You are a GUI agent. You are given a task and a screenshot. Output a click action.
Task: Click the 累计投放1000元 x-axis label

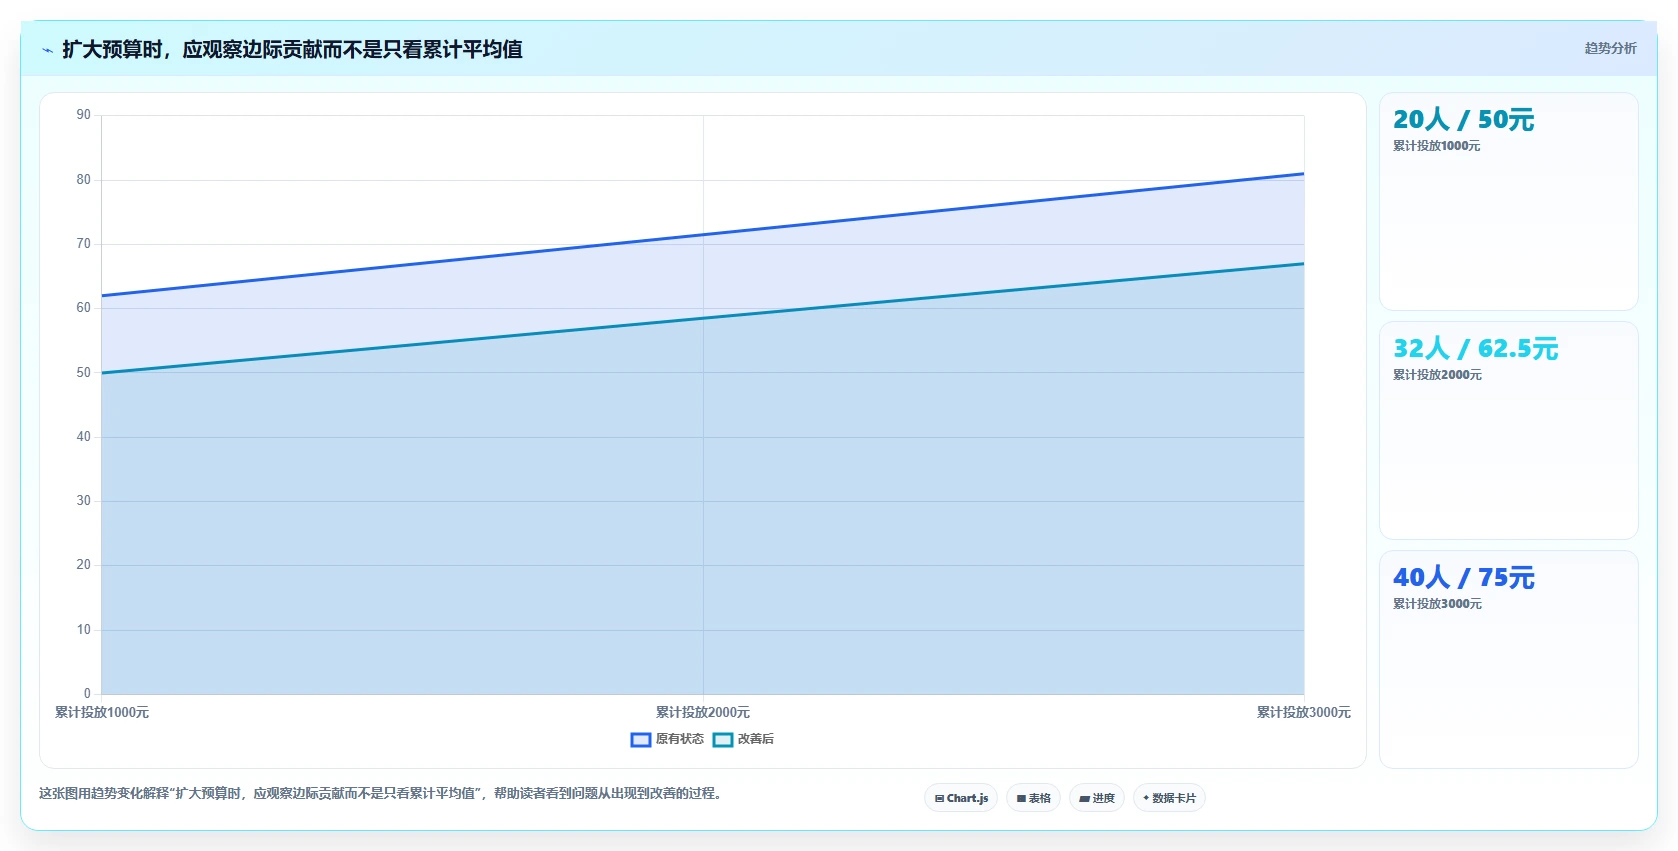tap(102, 712)
